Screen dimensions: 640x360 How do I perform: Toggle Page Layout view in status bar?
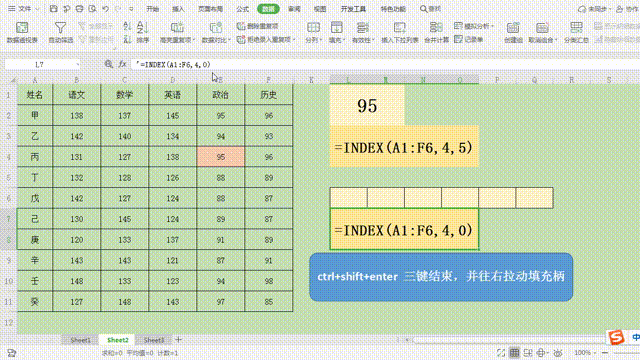tap(528, 353)
